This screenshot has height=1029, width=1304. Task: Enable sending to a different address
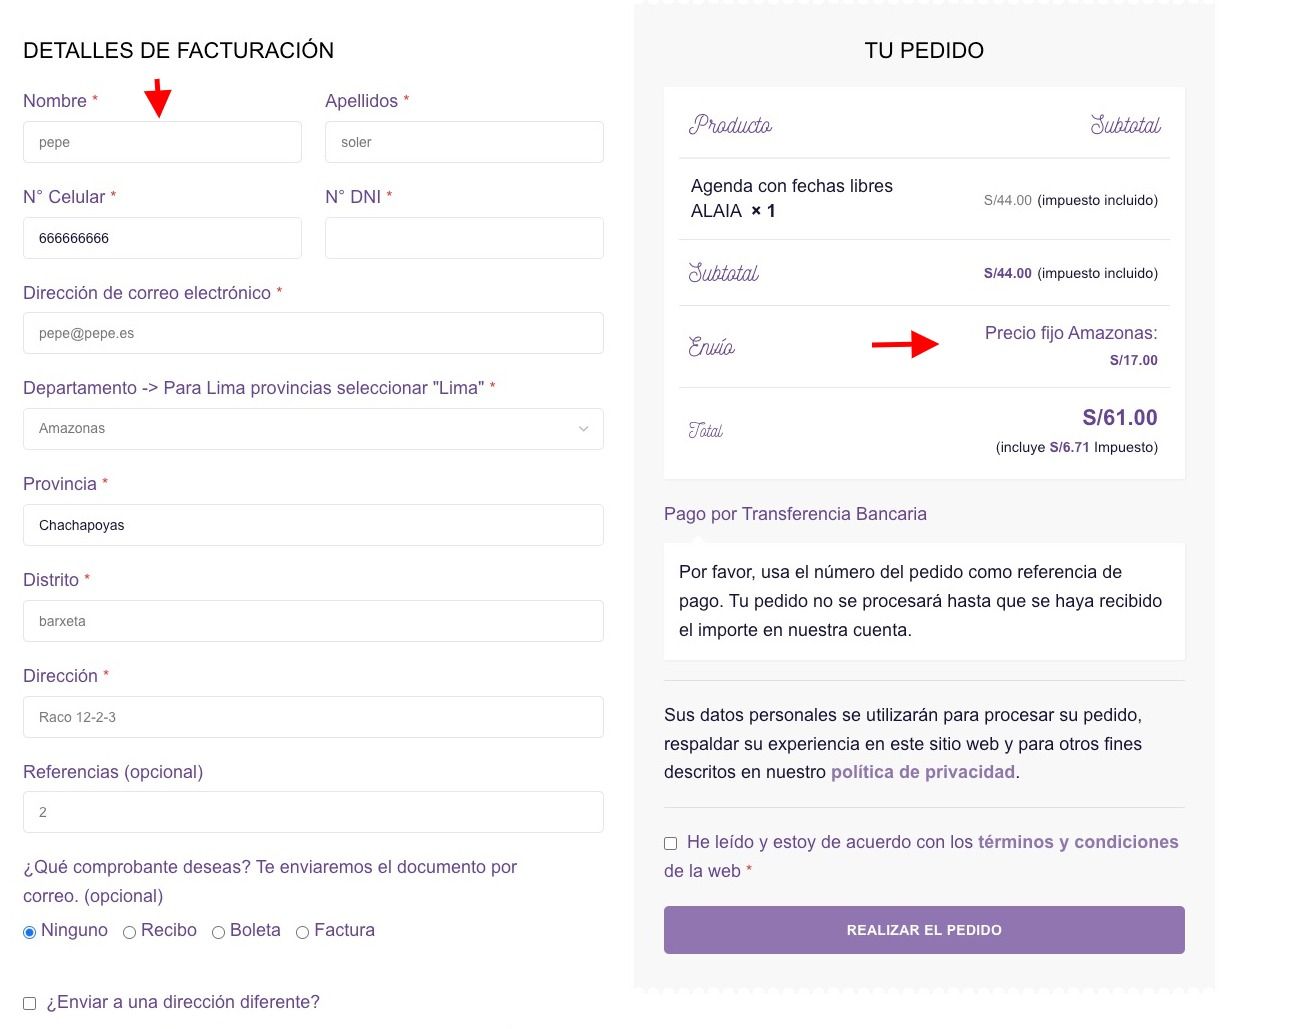tap(29, 1003)
